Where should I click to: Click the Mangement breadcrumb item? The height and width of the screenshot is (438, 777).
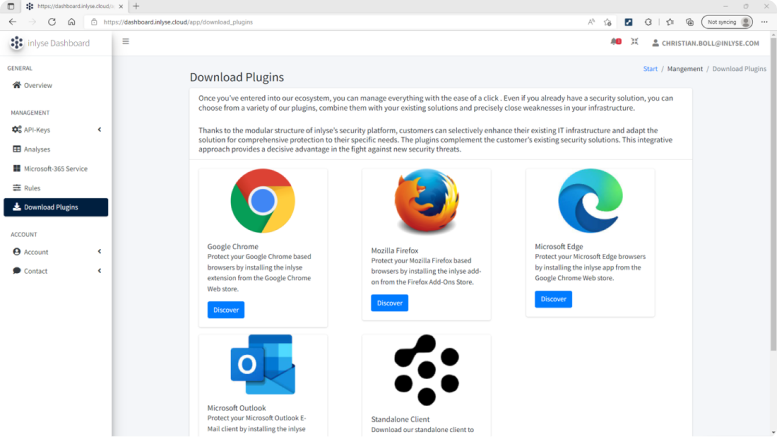point(685,69)
